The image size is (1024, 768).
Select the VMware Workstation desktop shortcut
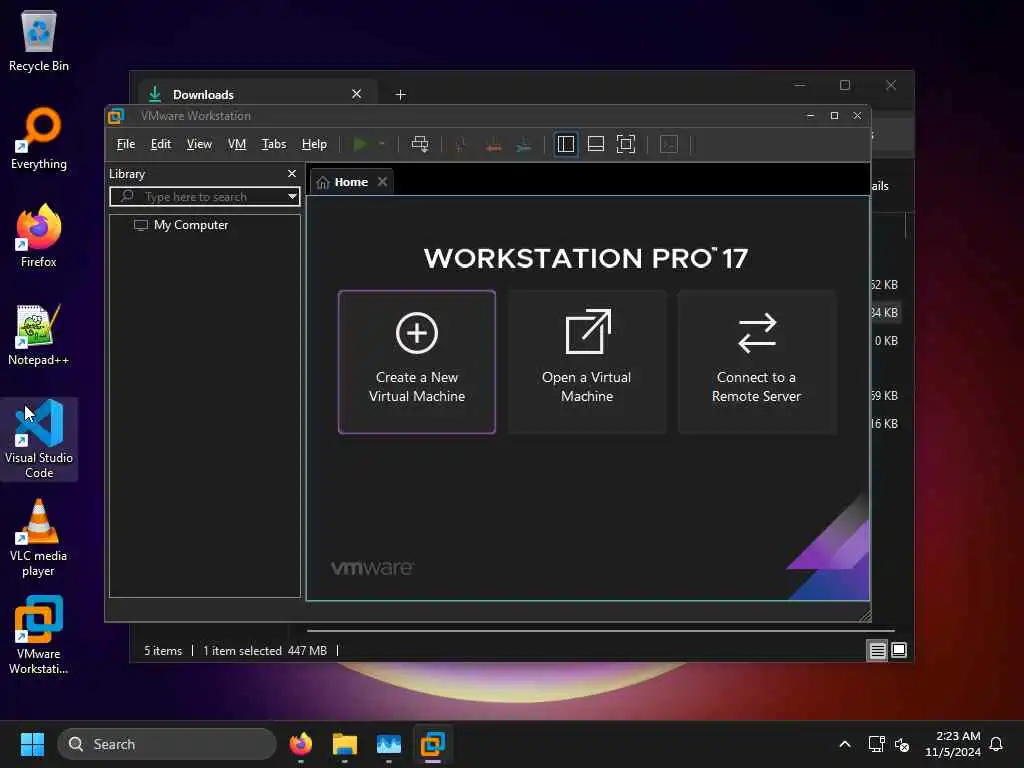[39, 635]
